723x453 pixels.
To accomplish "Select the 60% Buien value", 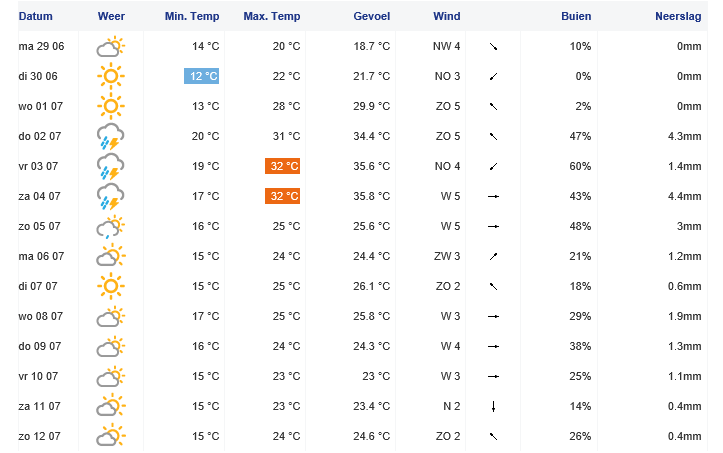I will tap(580, 166).
